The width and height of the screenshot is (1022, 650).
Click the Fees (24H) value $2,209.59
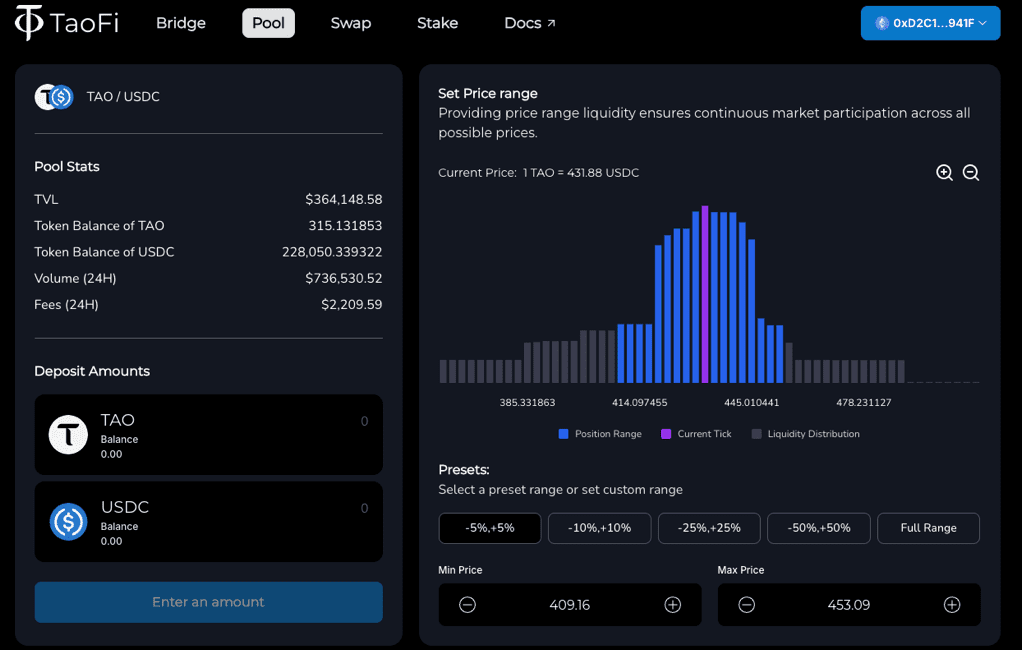click(351, 304)
